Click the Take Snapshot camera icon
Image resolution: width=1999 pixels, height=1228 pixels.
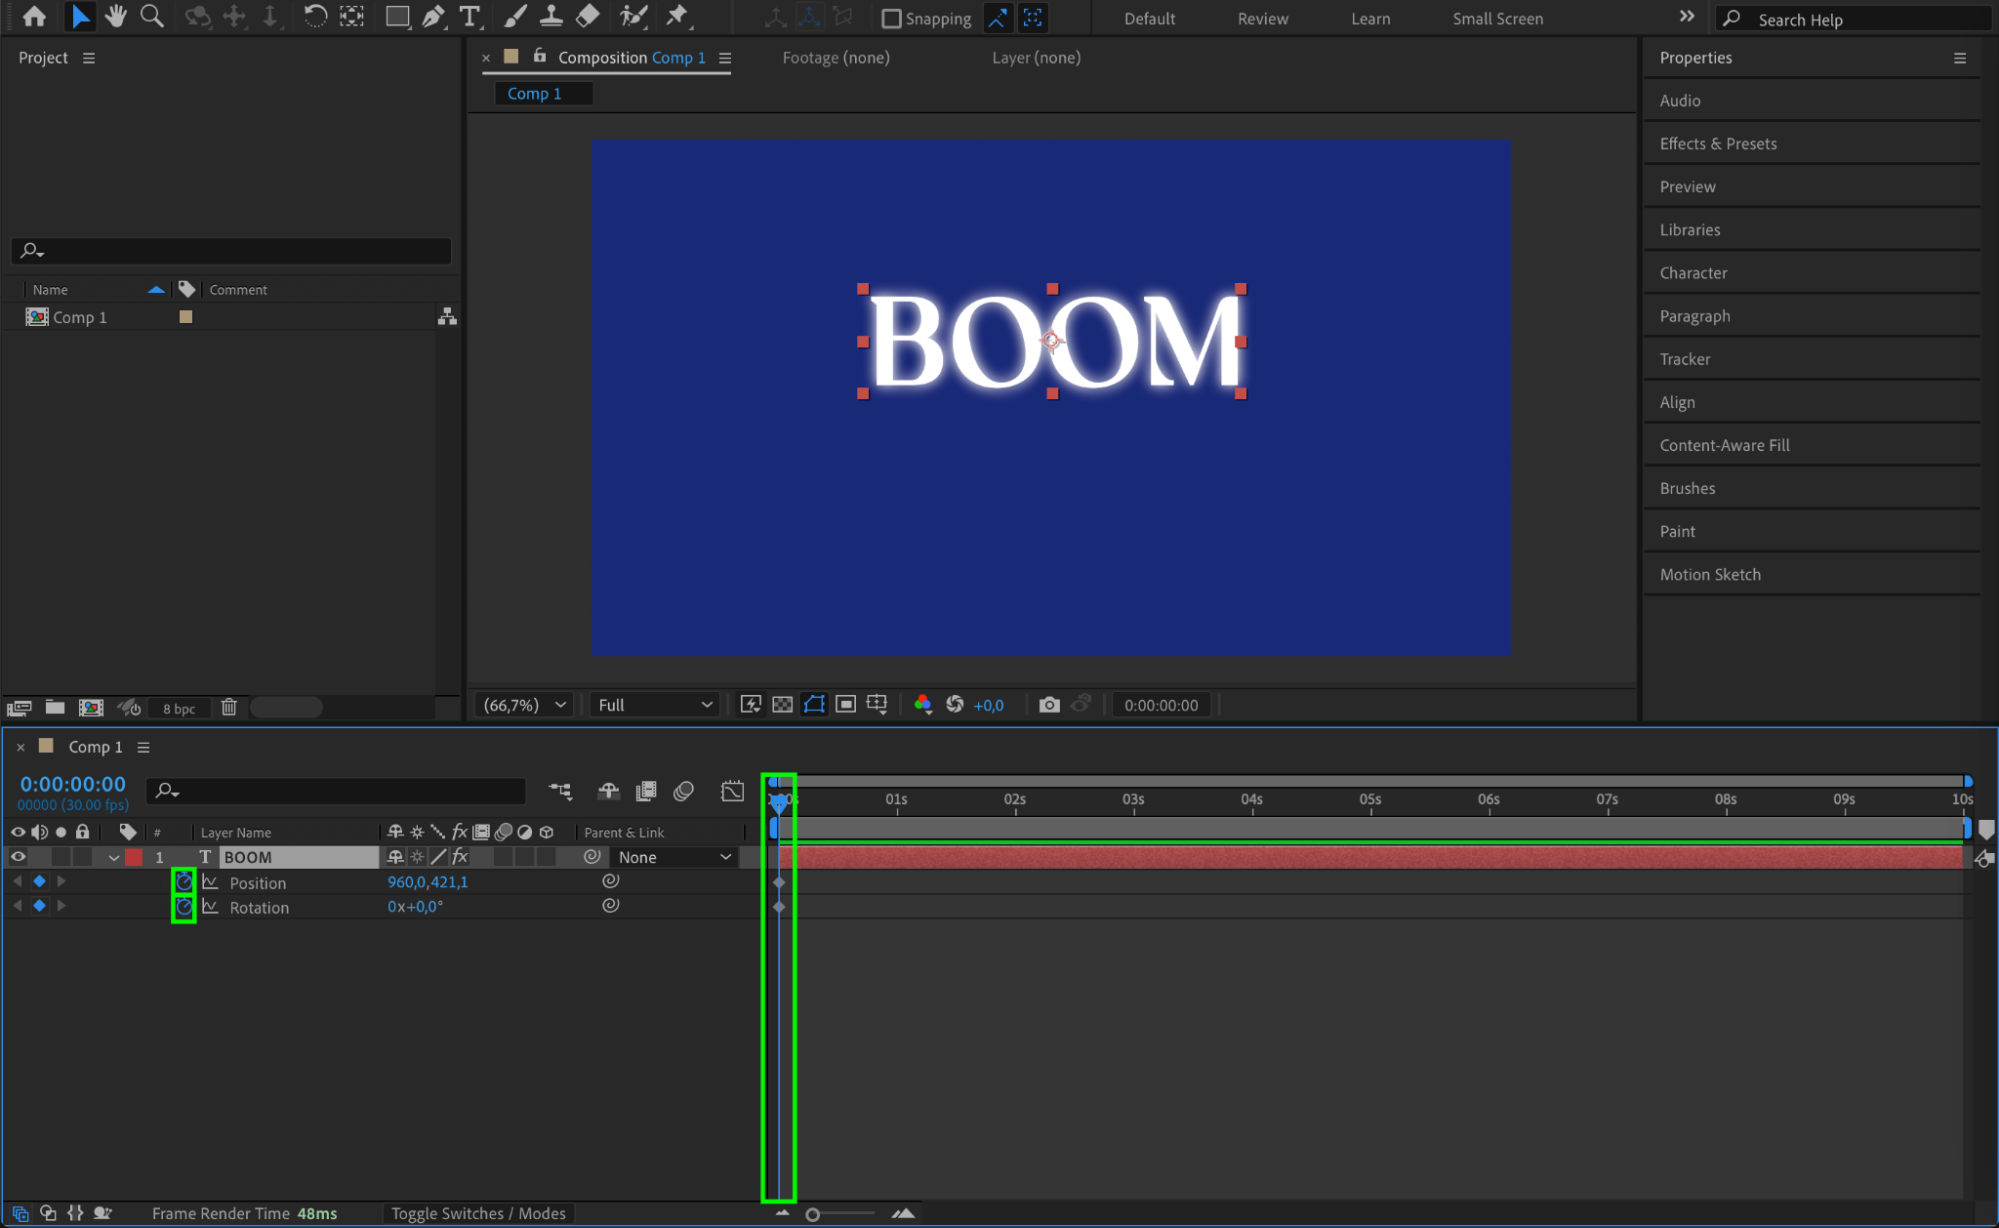[1048, 705]
